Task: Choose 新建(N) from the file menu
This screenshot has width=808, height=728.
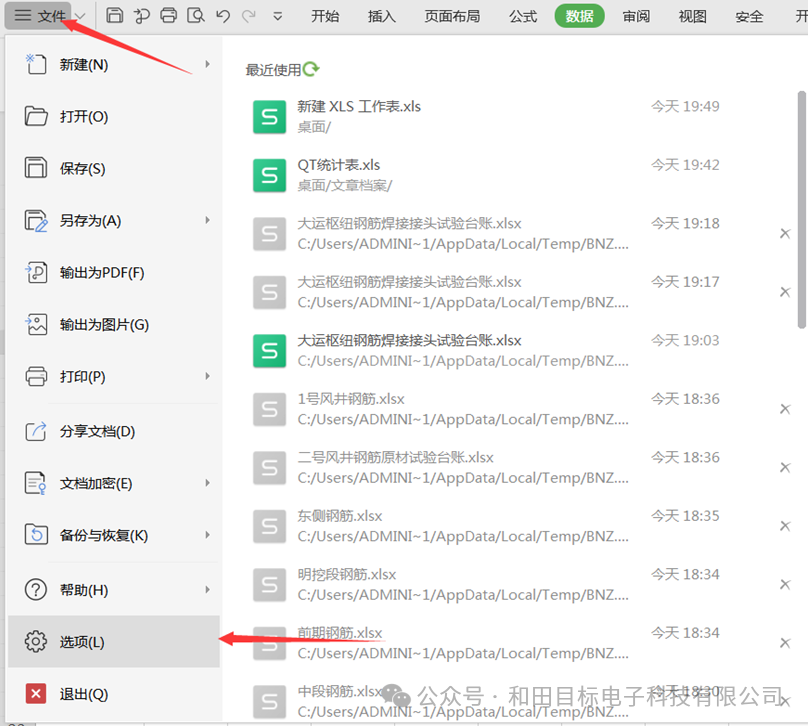Action: pos(113,65)
